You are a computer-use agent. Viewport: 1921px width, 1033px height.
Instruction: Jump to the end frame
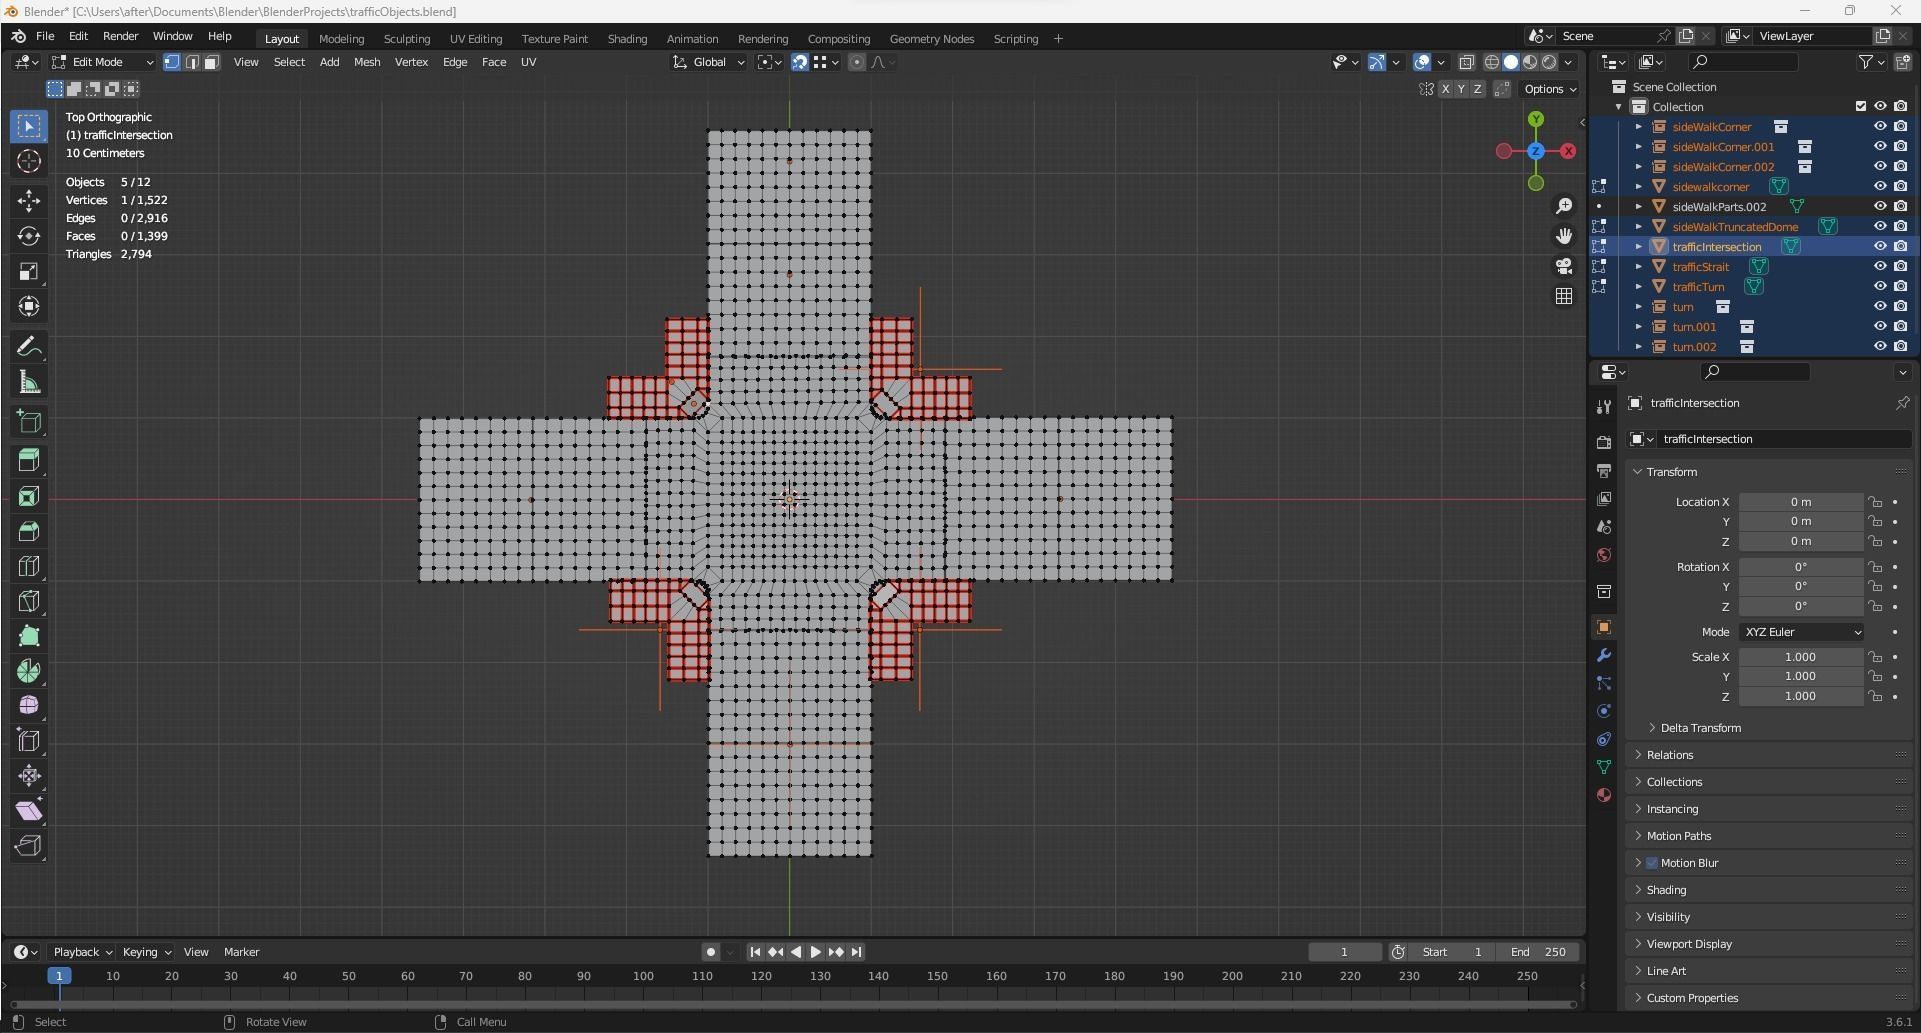[857, 952]
